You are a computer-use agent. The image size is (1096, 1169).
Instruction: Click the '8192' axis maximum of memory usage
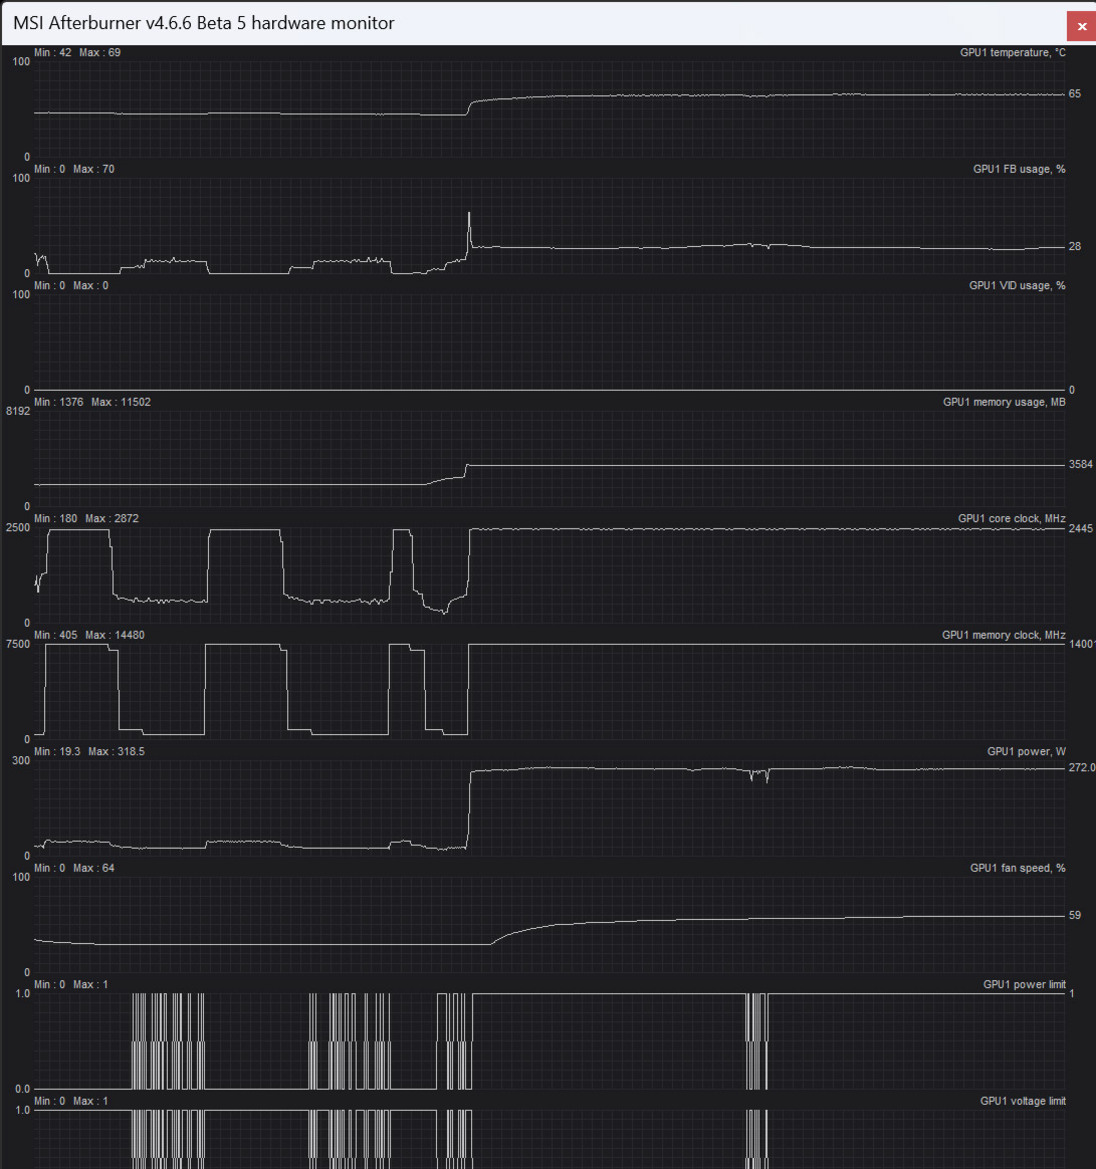coord(18,411)
